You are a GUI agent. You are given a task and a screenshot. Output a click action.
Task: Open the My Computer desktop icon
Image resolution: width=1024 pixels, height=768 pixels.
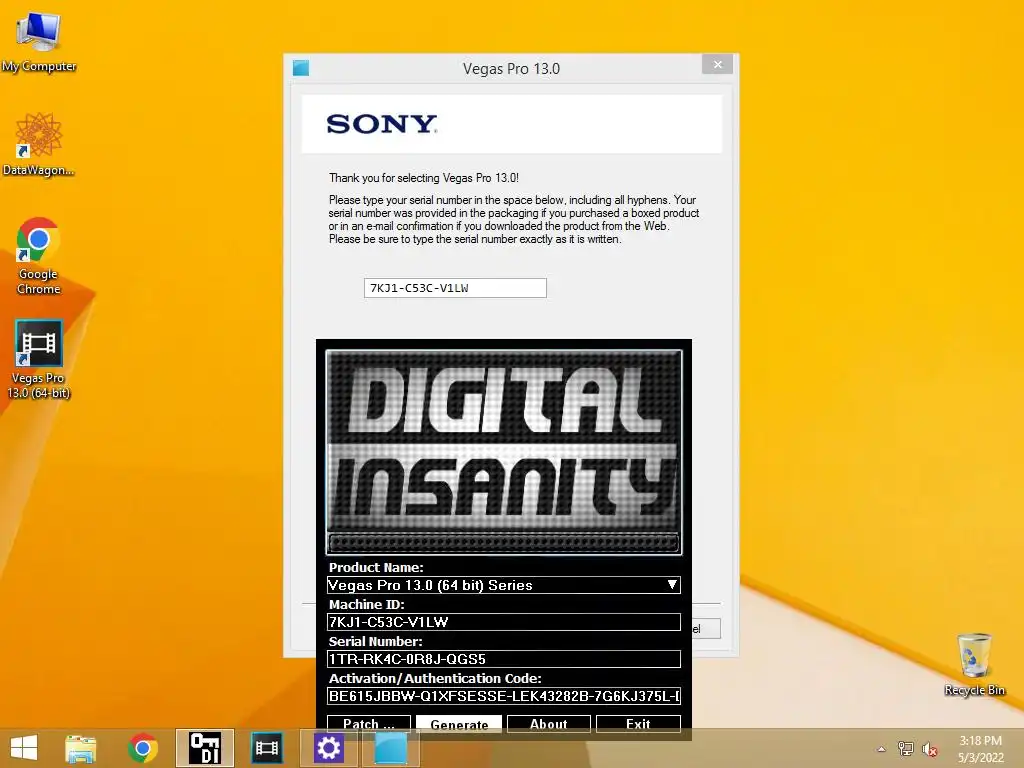(39, 42)
